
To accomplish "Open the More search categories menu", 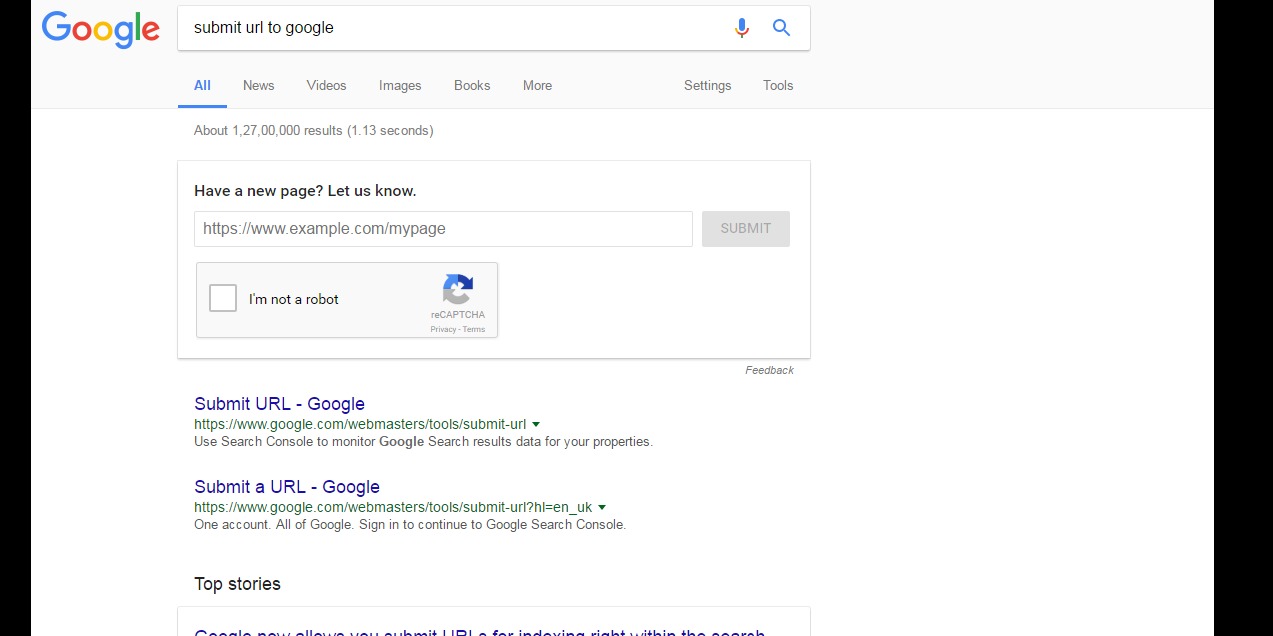I will pyautogui.click(x=537, y=86).
